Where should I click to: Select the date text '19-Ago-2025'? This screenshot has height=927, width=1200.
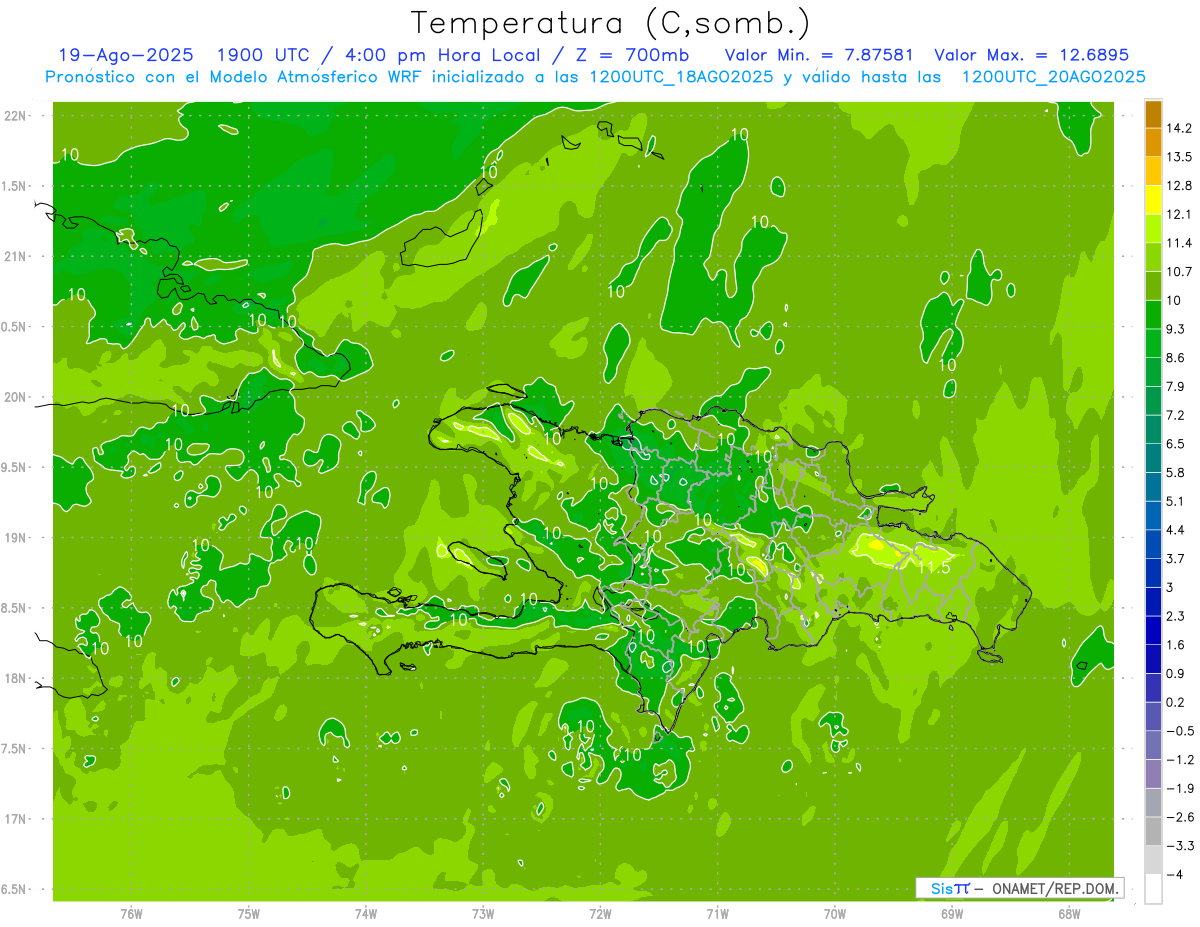[x=125, y=55]
